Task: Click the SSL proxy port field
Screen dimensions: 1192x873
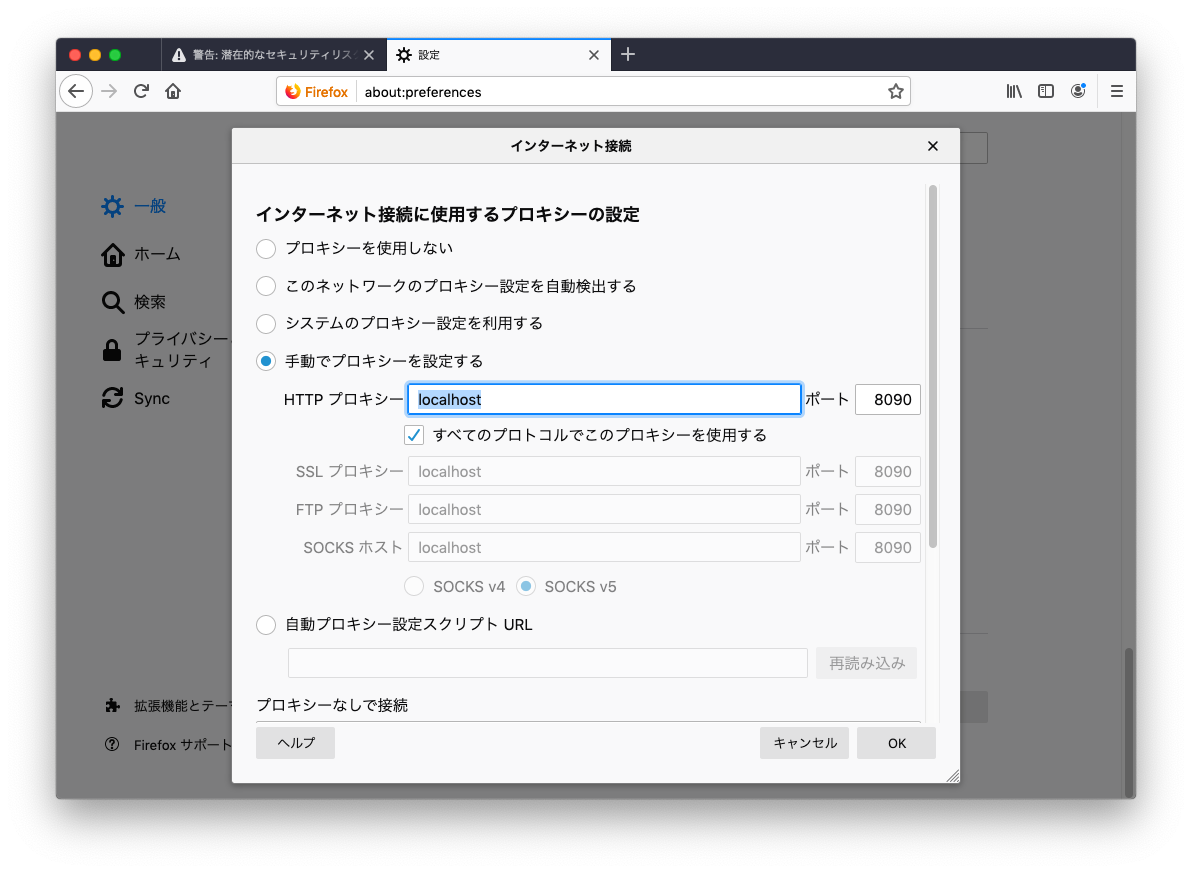Action: (x=888, y=471)
